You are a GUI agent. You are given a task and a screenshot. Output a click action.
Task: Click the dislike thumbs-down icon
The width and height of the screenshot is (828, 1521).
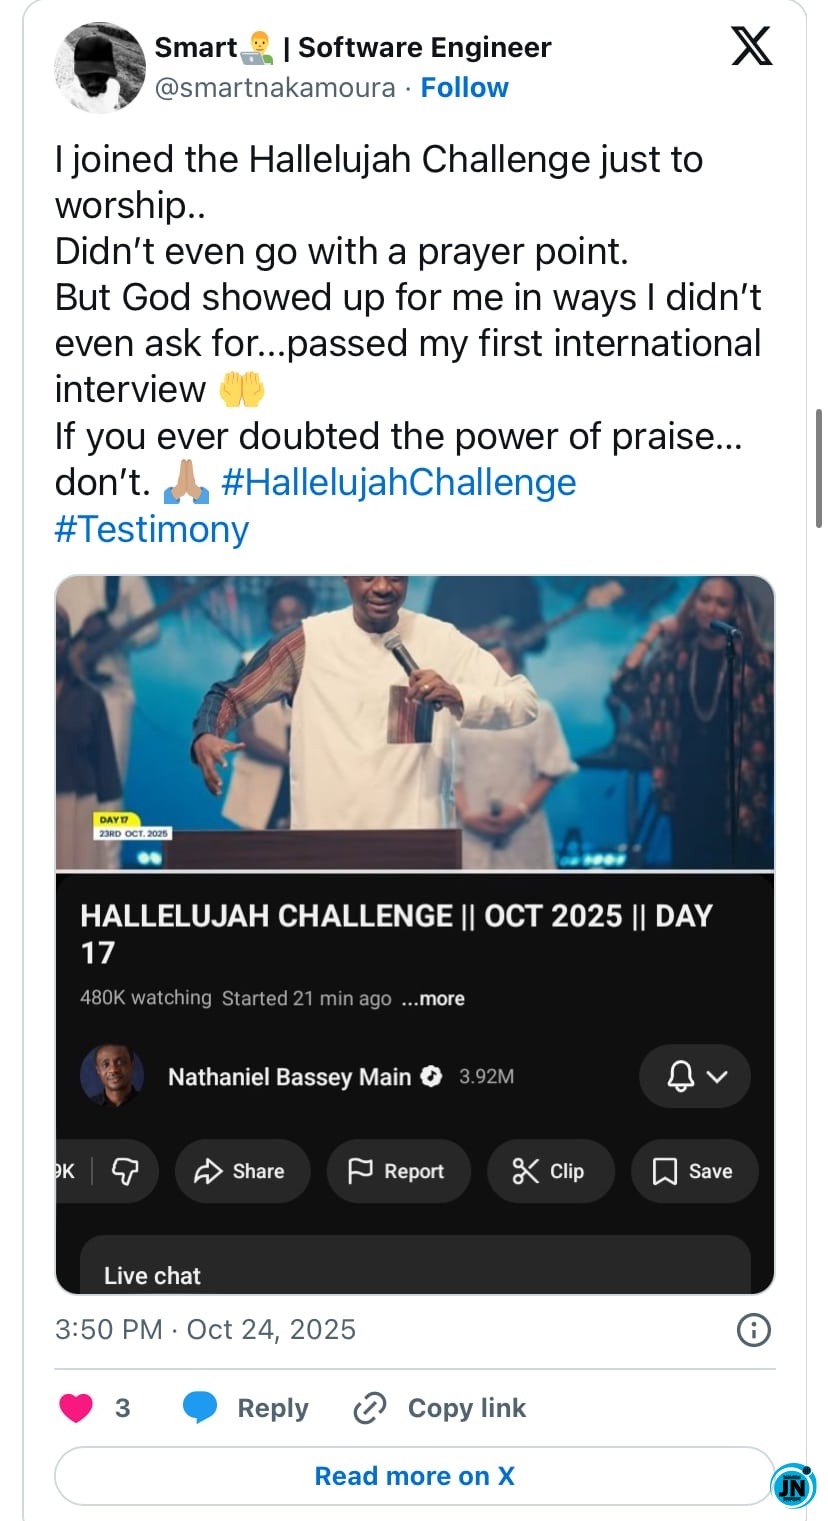point(124,1171)
